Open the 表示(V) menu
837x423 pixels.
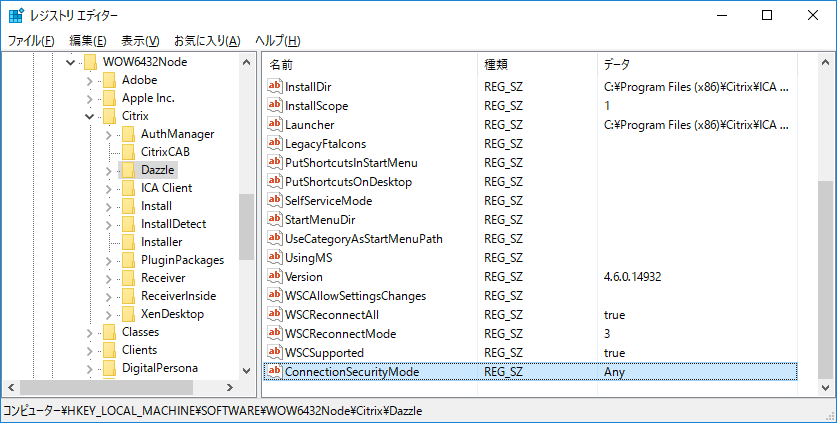(x=140, y=41)
